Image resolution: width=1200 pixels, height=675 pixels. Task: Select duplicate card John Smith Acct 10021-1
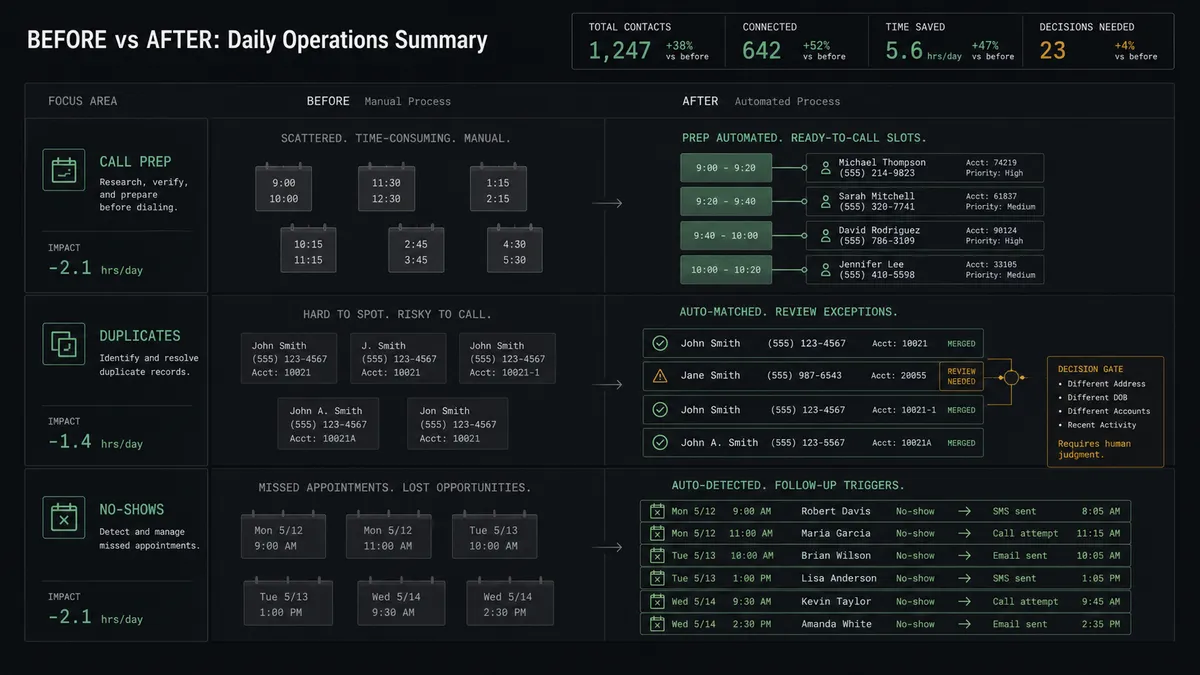point(507,359)
